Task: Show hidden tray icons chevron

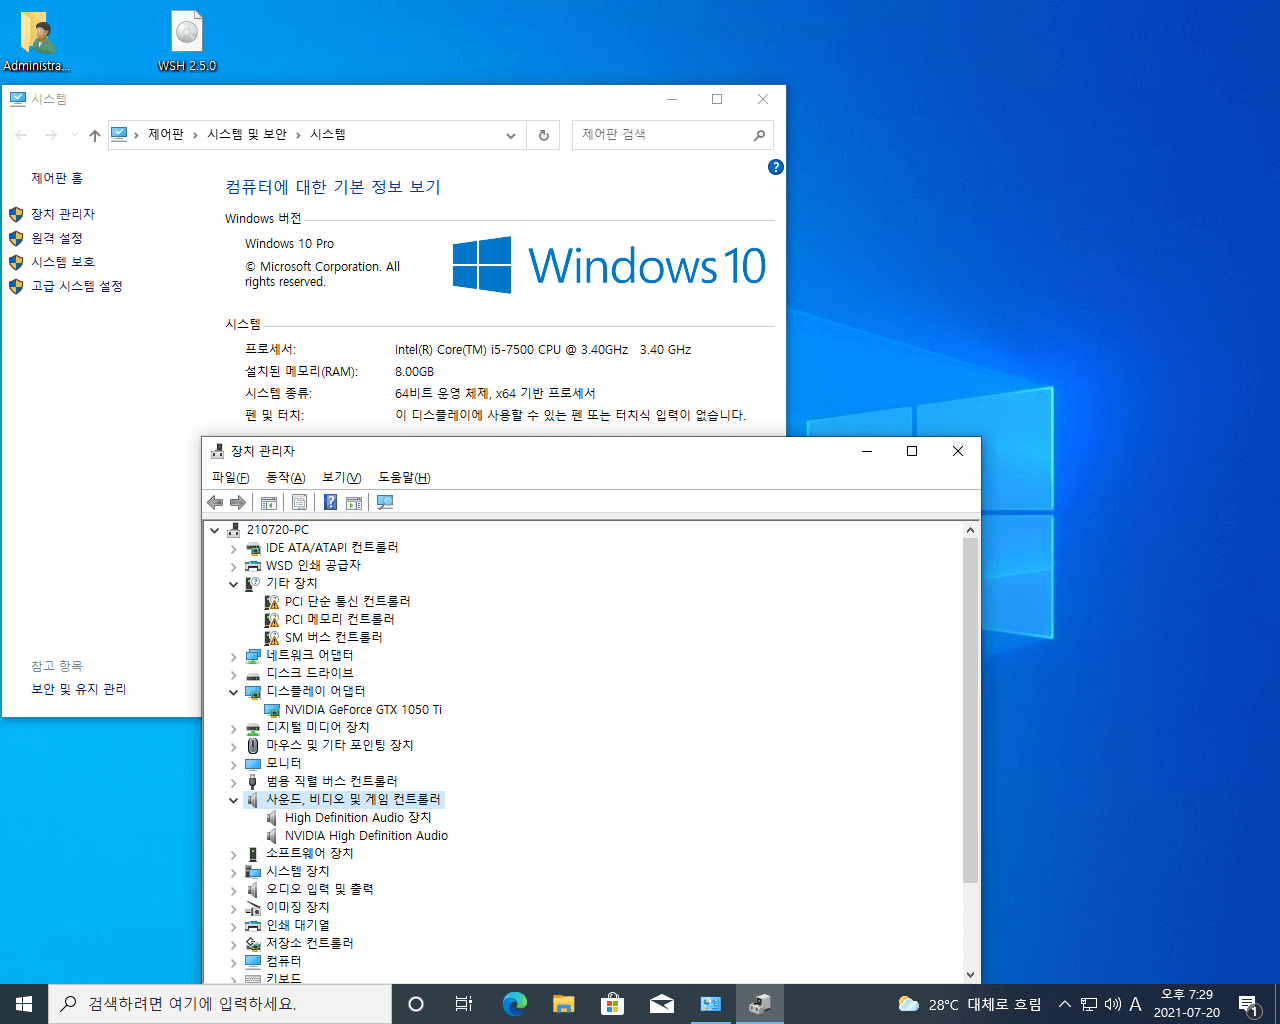Action: pyautogui.click(x=1065, y=1004)
